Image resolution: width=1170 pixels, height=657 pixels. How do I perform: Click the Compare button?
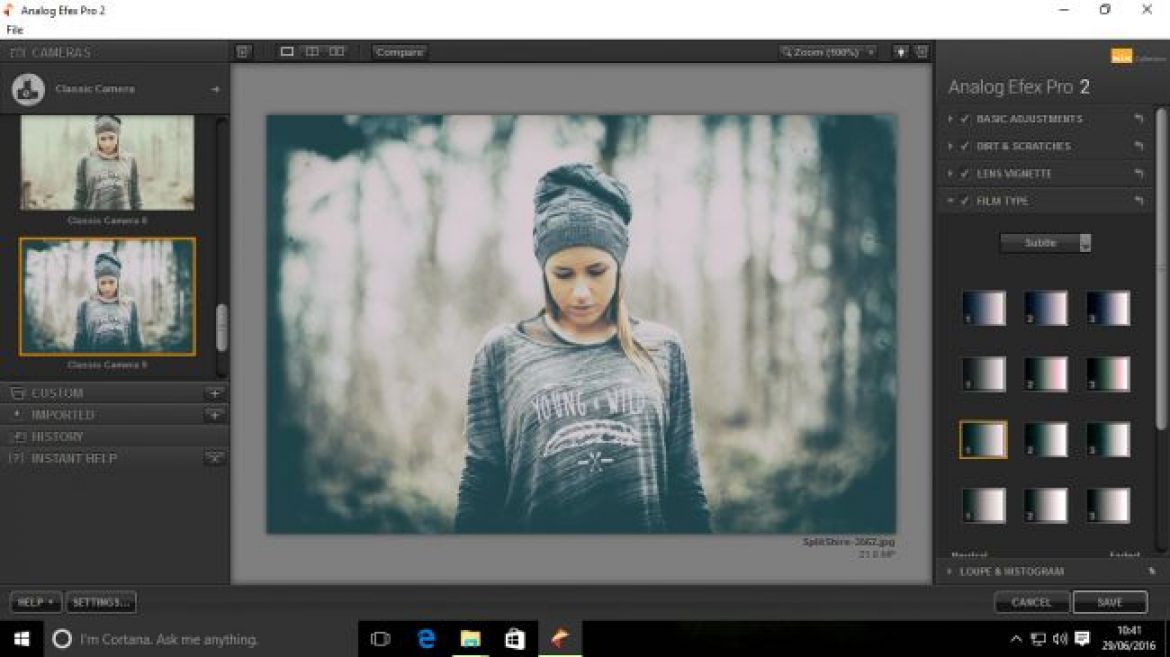click(398, 51)
